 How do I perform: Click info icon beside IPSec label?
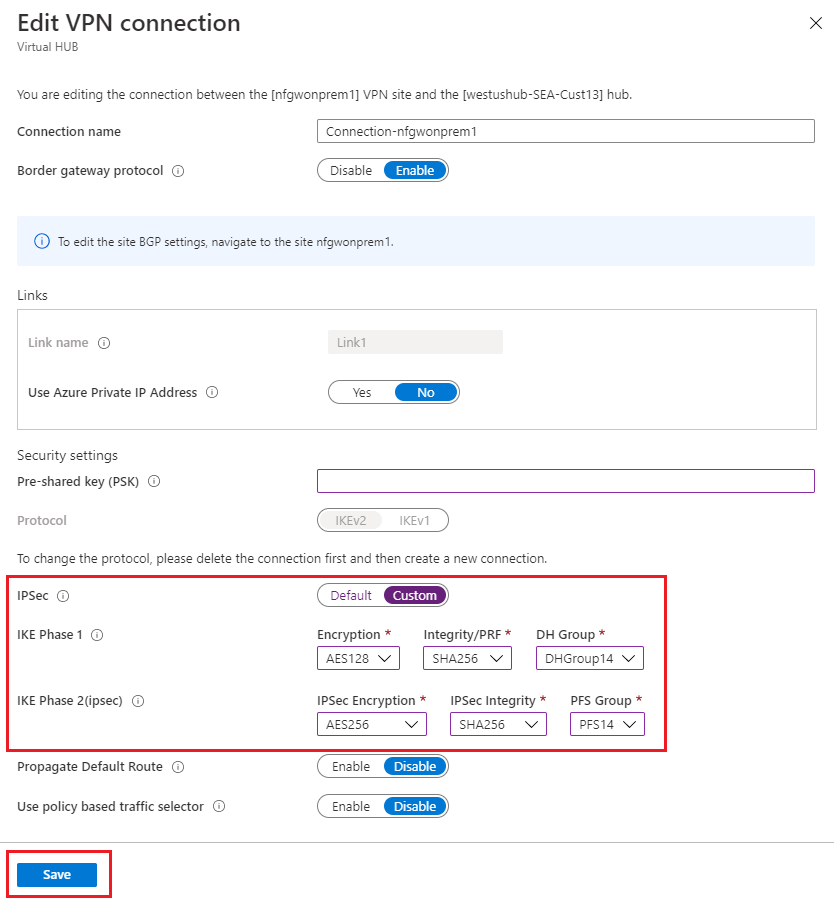pyautogui.click(x=63, y=596)
